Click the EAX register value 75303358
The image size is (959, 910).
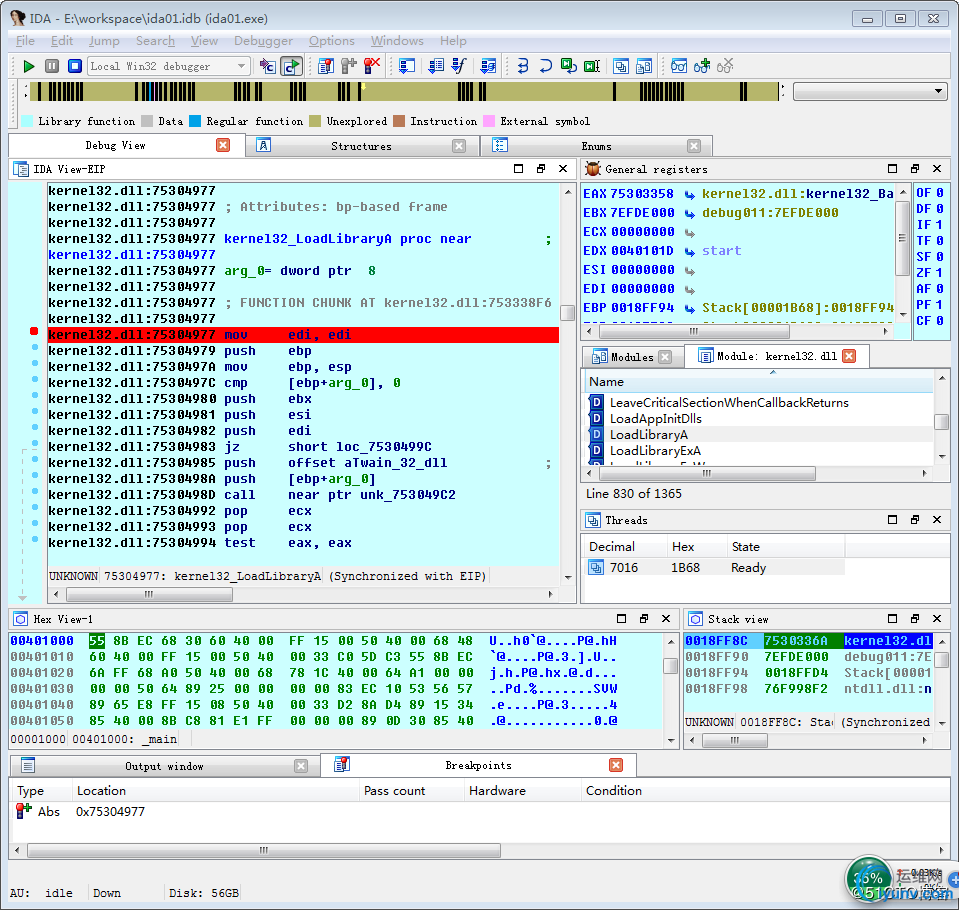pyautogui.click(x=642, y=194)
